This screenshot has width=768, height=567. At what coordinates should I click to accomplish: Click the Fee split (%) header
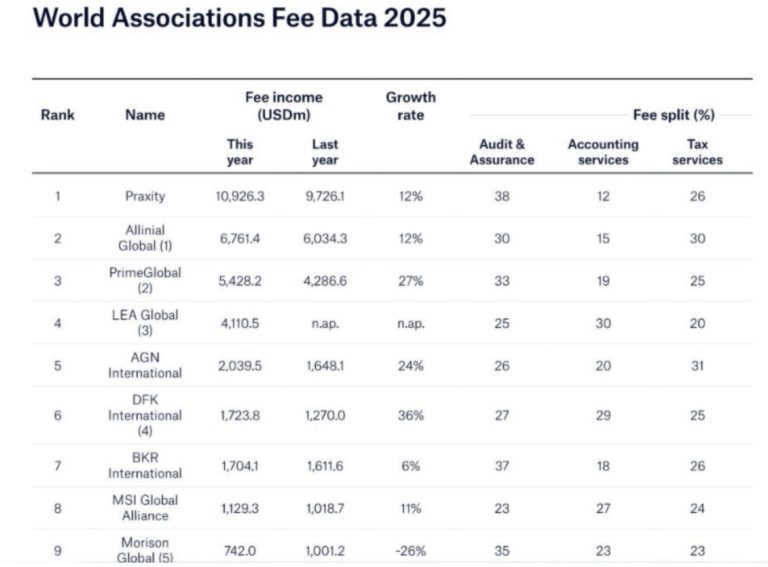tap(674, 115)
